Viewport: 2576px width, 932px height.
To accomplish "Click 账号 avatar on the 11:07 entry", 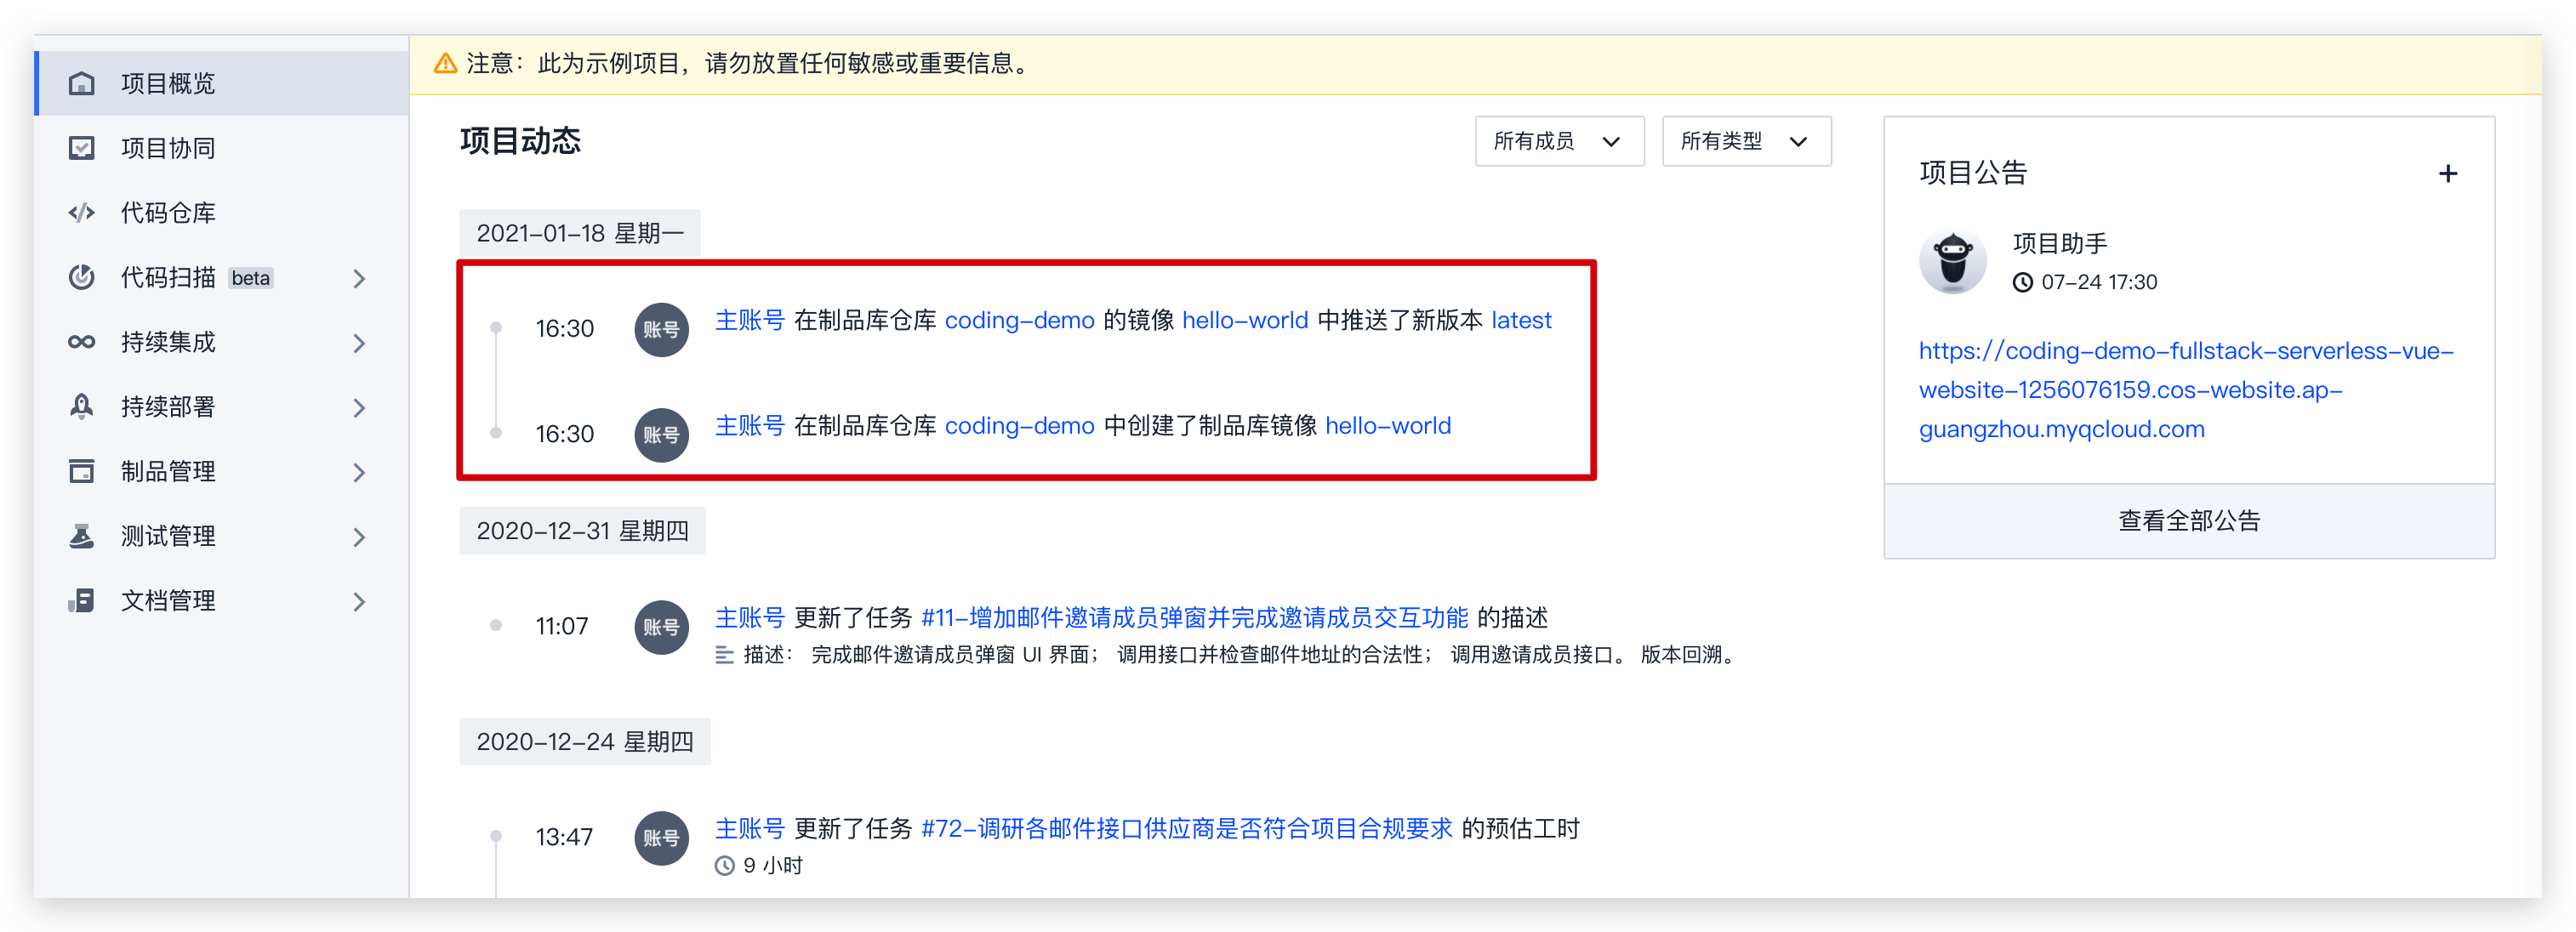I will click(x=661, y=627).
